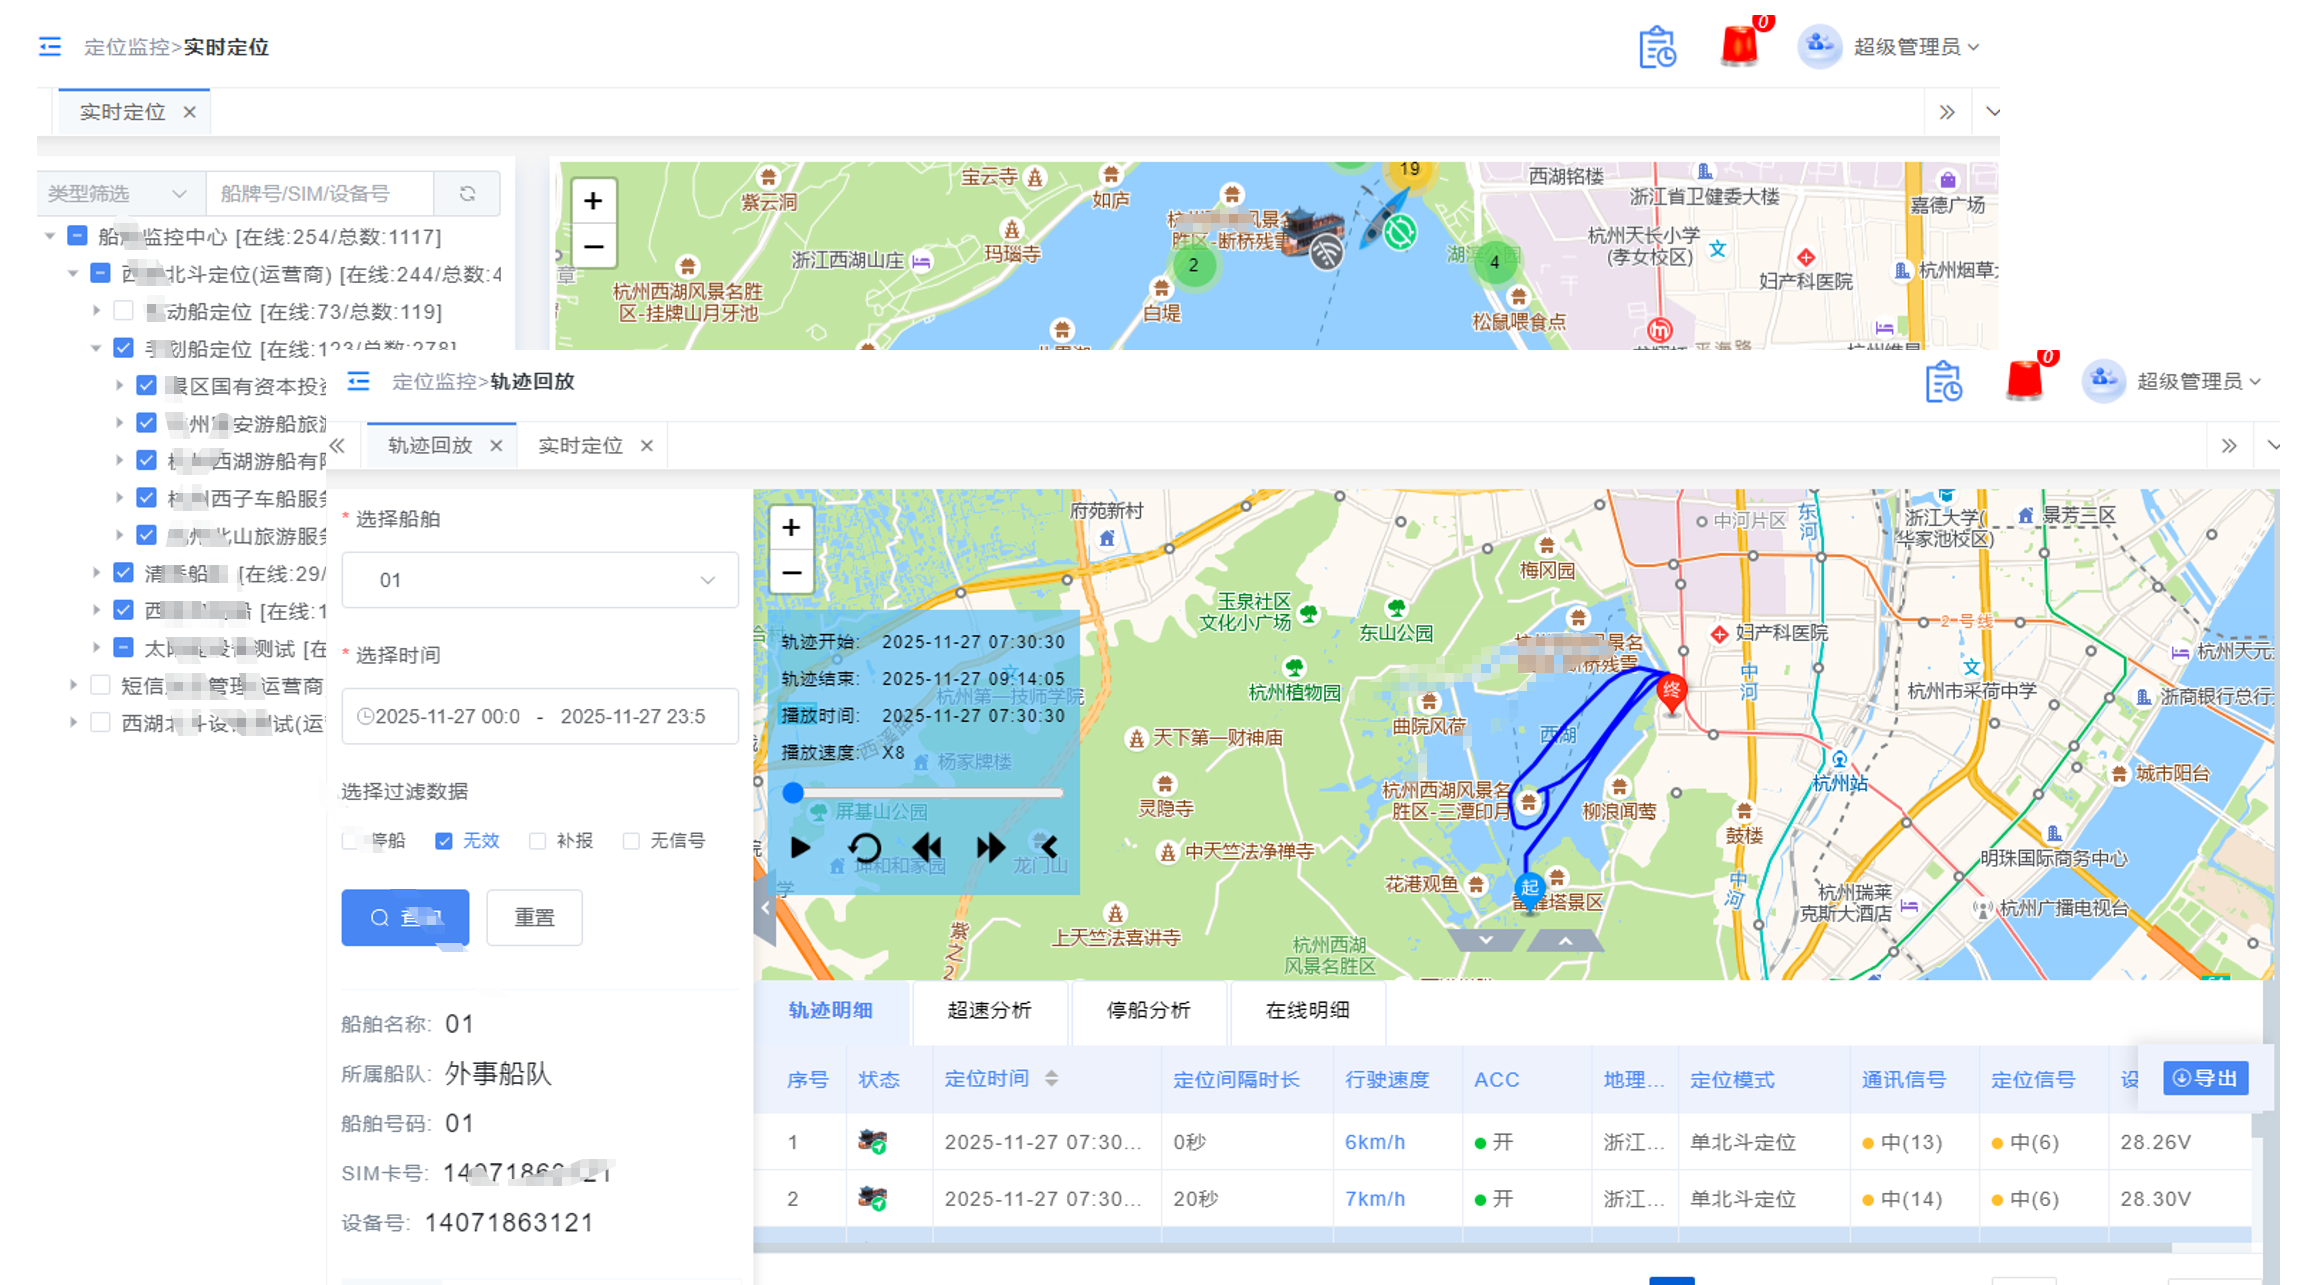This screenshot has height=1285, width=2302.
Task: Open the alarm icon in the real-time window header
Action: [x=1740, y=45]
